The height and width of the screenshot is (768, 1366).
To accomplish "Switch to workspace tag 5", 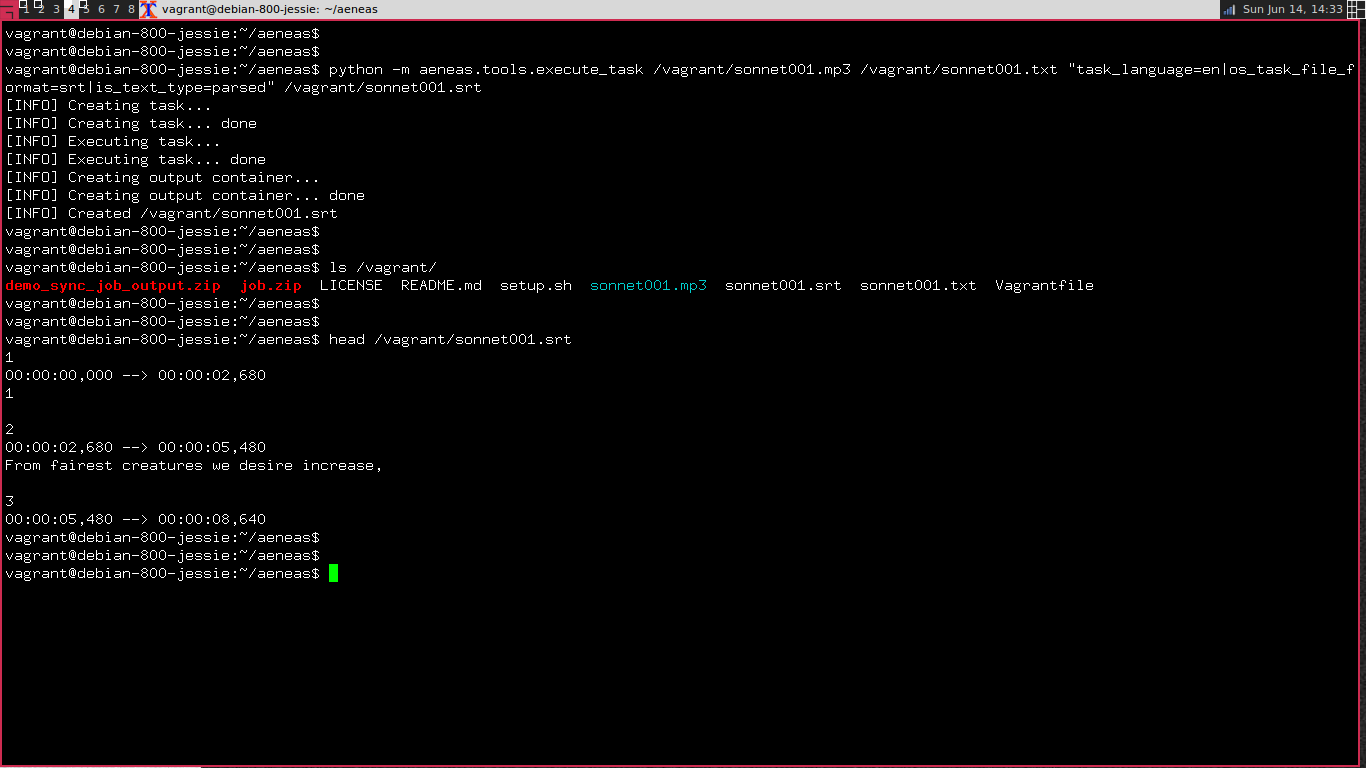I will 86,9.
